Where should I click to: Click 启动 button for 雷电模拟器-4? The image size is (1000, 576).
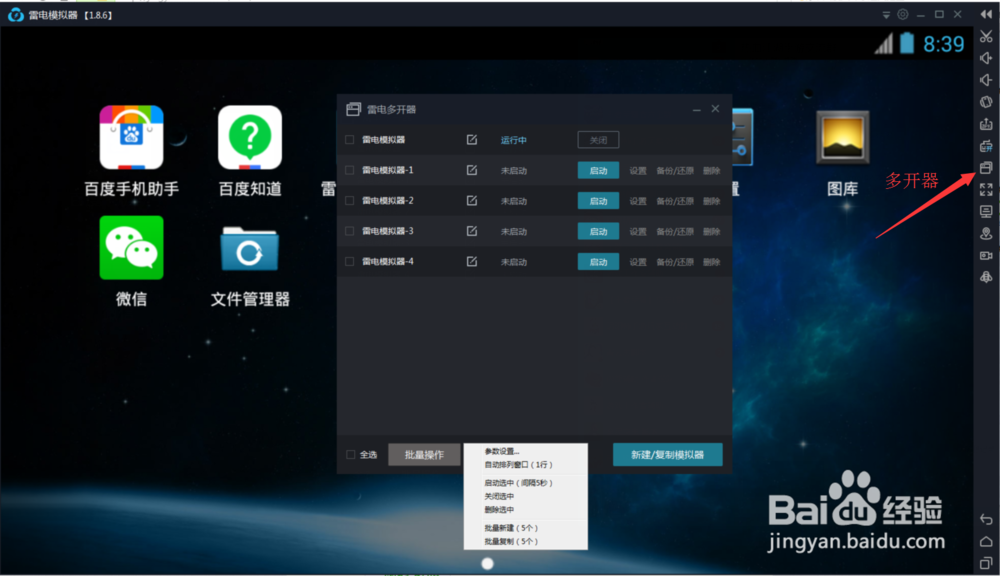(x=598, y=262)
